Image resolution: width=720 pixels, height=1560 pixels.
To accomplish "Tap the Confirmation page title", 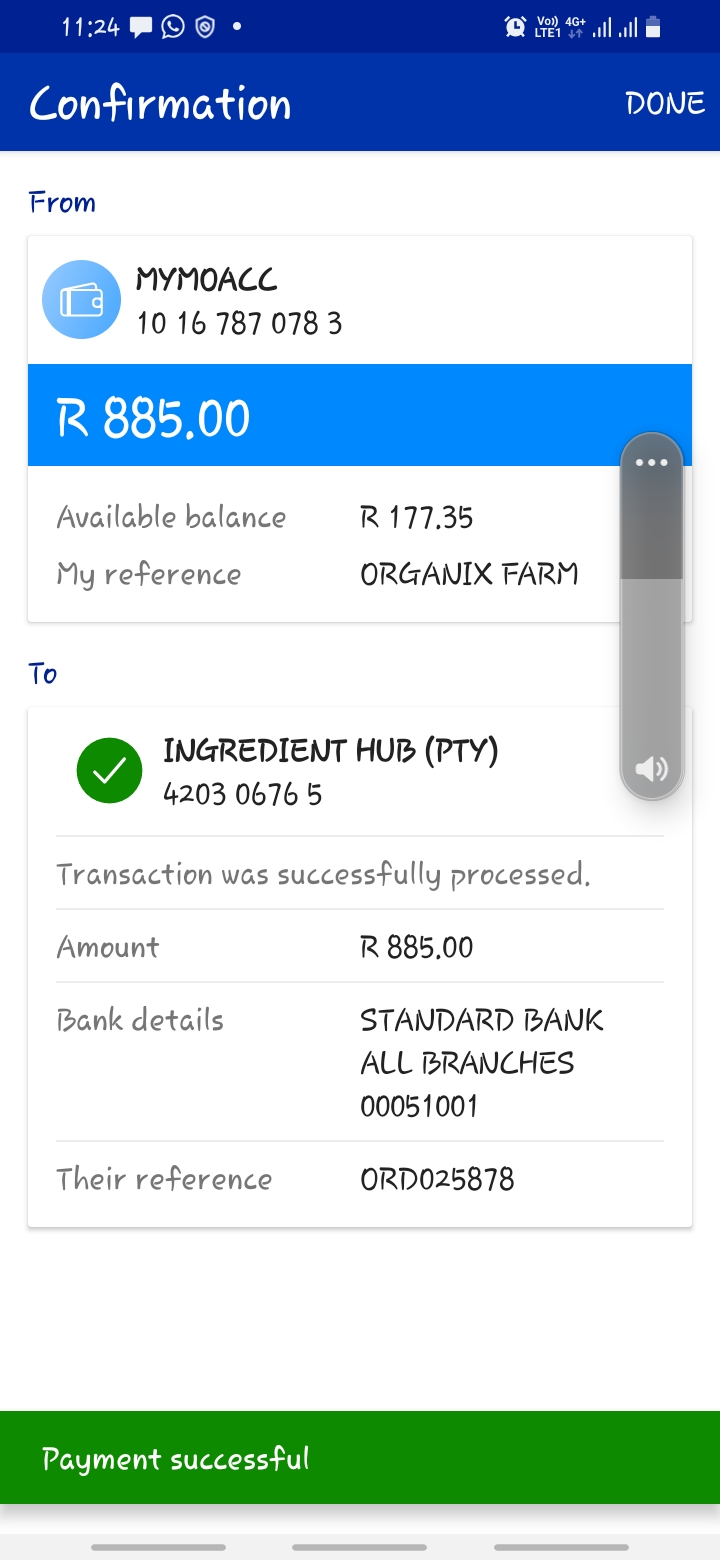I will click(x=160, y=103).
